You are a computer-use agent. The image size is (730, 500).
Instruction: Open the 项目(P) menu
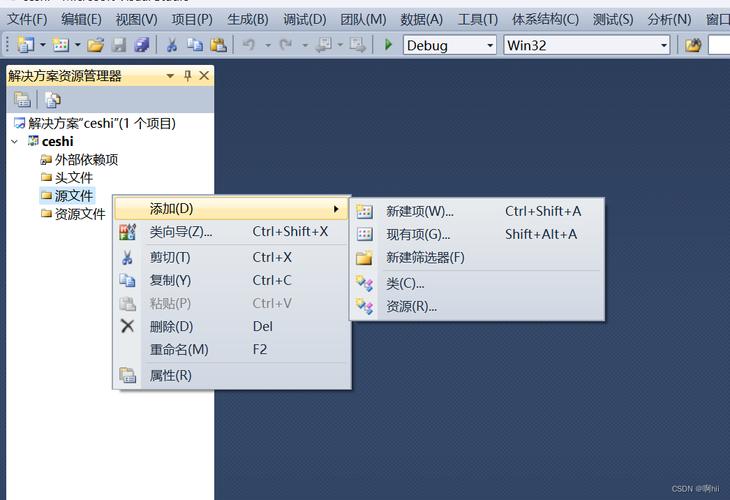point(192,20)
